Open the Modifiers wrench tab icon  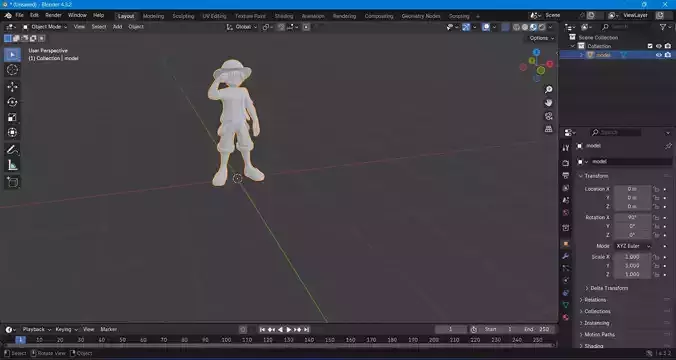(x=566, y=257)
